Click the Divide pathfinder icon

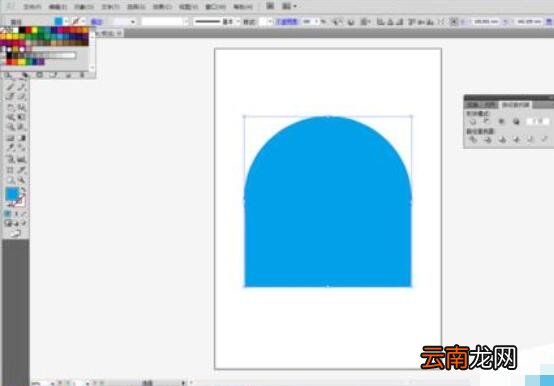472,140
